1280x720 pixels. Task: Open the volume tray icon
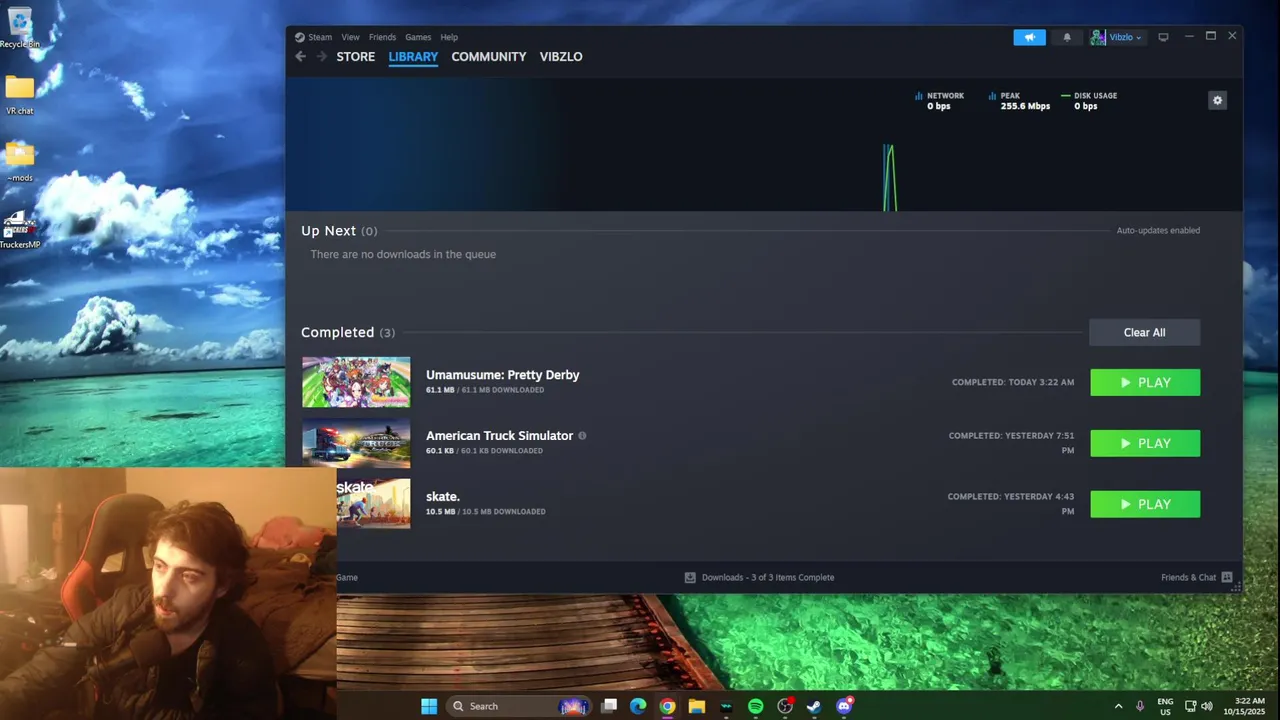point(1206,706)
